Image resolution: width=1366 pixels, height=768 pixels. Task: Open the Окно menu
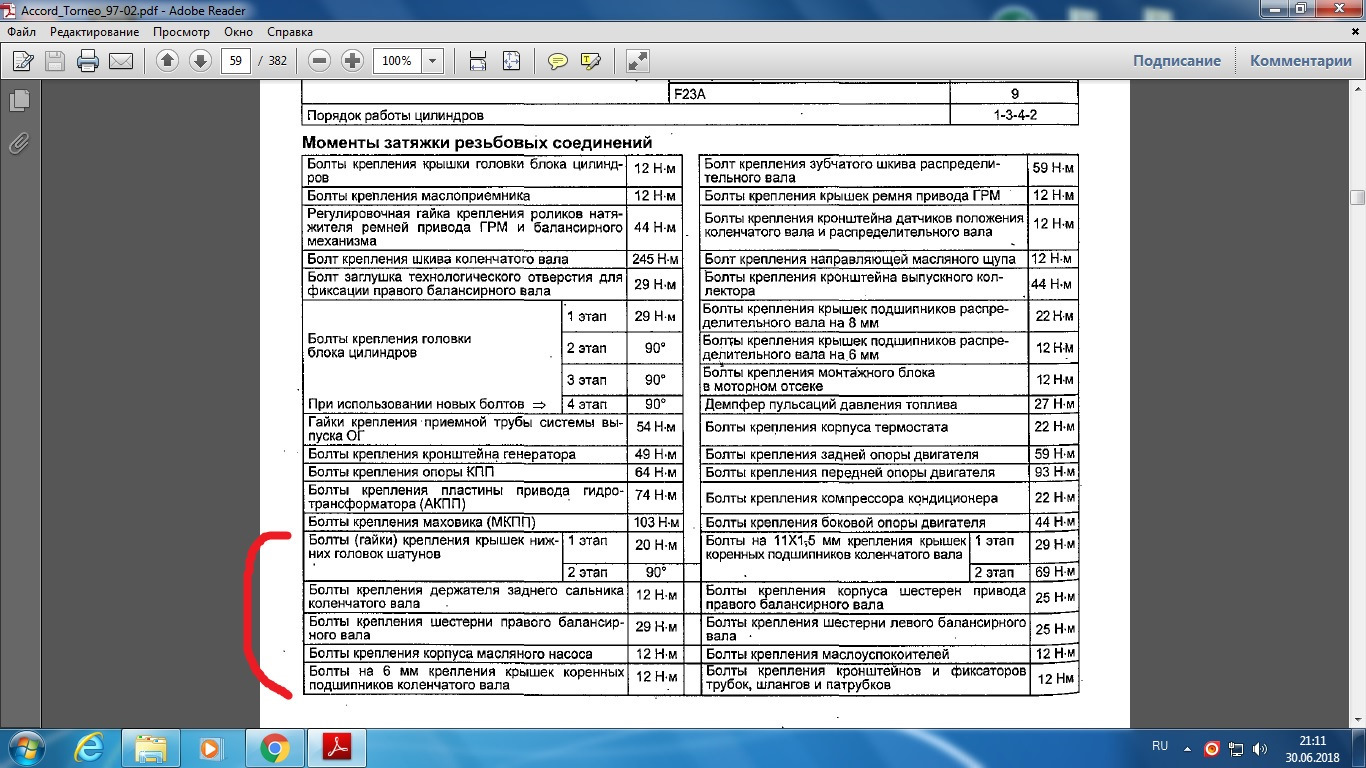(x=238, y=31)
